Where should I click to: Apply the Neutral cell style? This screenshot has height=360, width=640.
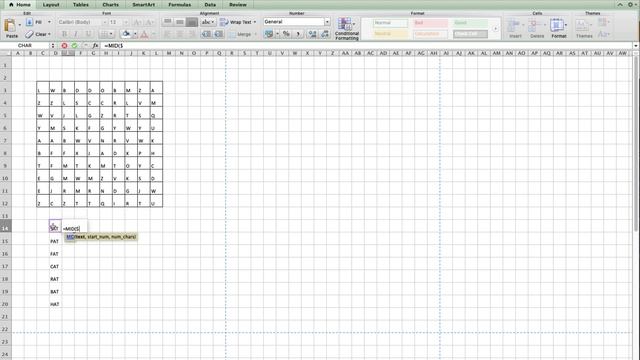390,34
